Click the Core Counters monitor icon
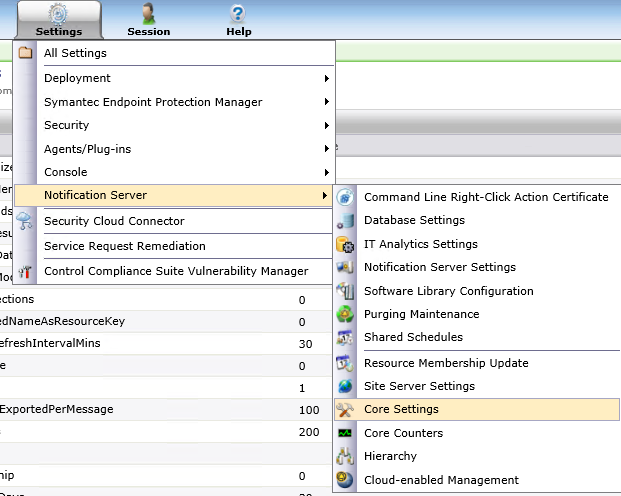621x496 pixels. tap(345, 433)
